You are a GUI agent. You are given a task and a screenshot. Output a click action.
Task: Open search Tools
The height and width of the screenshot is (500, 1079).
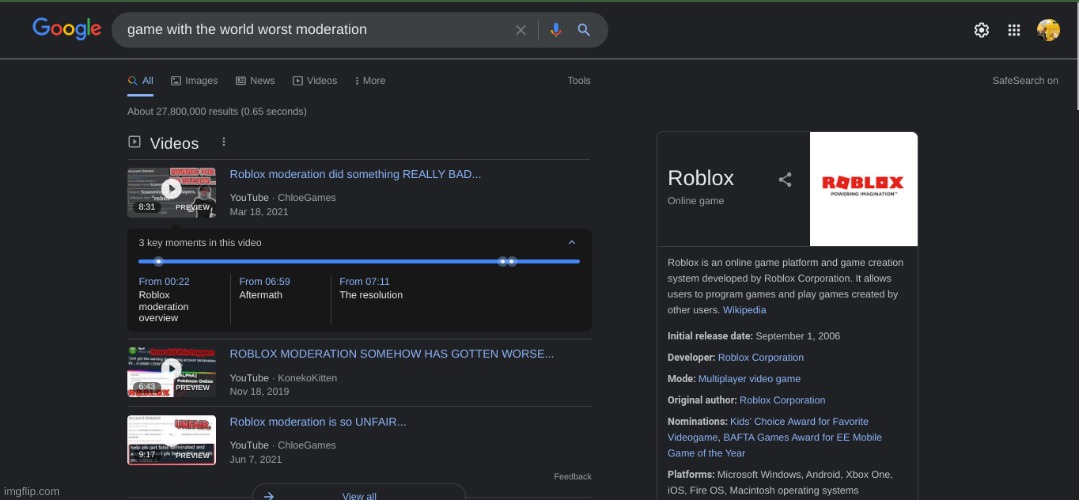pyautogui.click(x=579, y=80)
